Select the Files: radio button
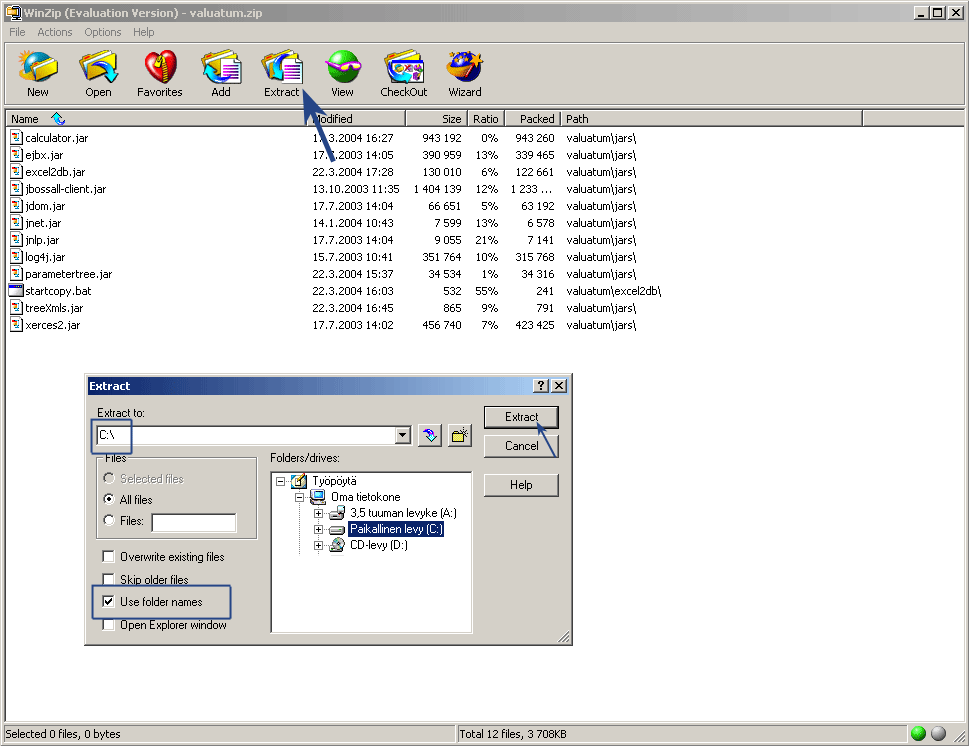 tap(109, 520)
